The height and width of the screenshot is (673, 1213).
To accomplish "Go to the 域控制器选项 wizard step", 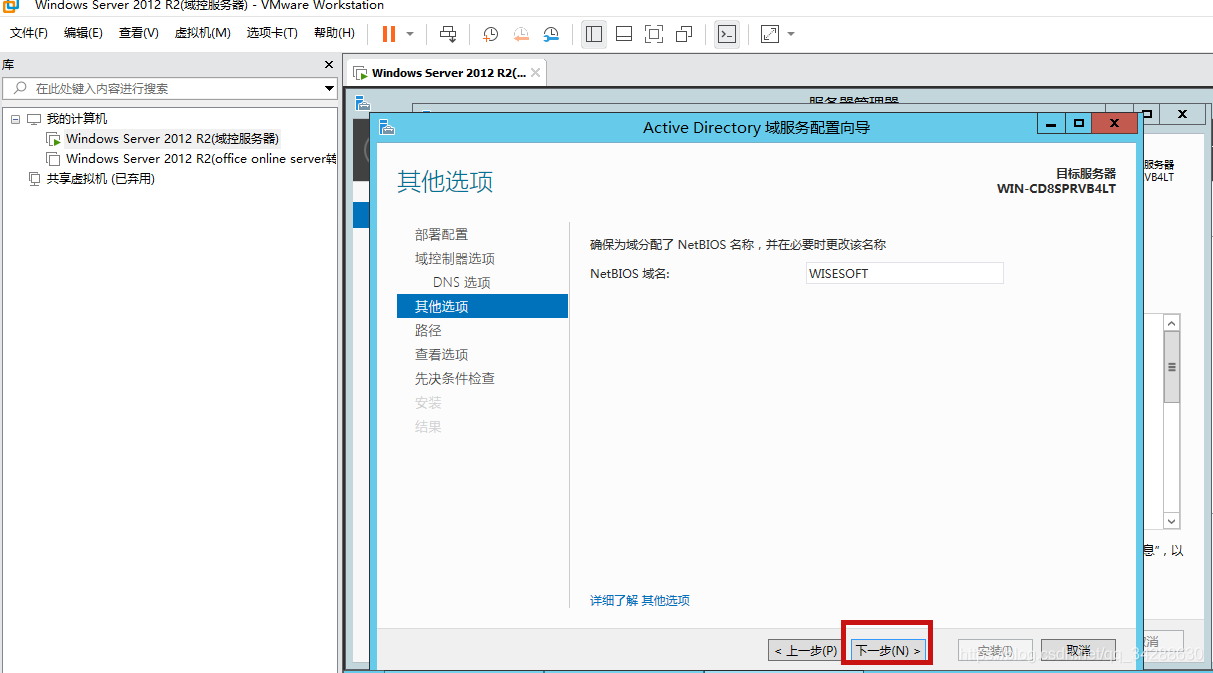I will (x=455, y=258).
